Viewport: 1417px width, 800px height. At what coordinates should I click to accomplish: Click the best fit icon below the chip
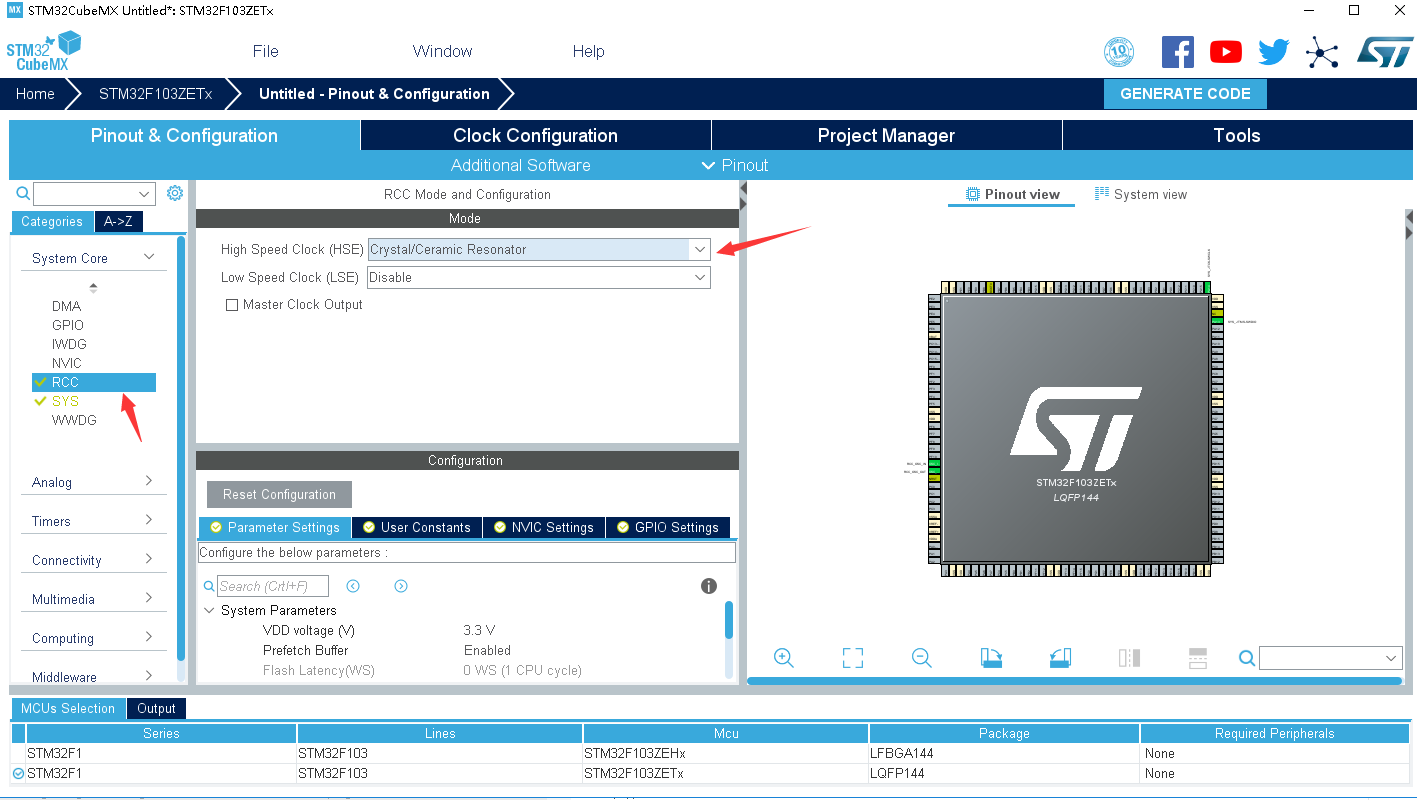[x=852, y=657]
